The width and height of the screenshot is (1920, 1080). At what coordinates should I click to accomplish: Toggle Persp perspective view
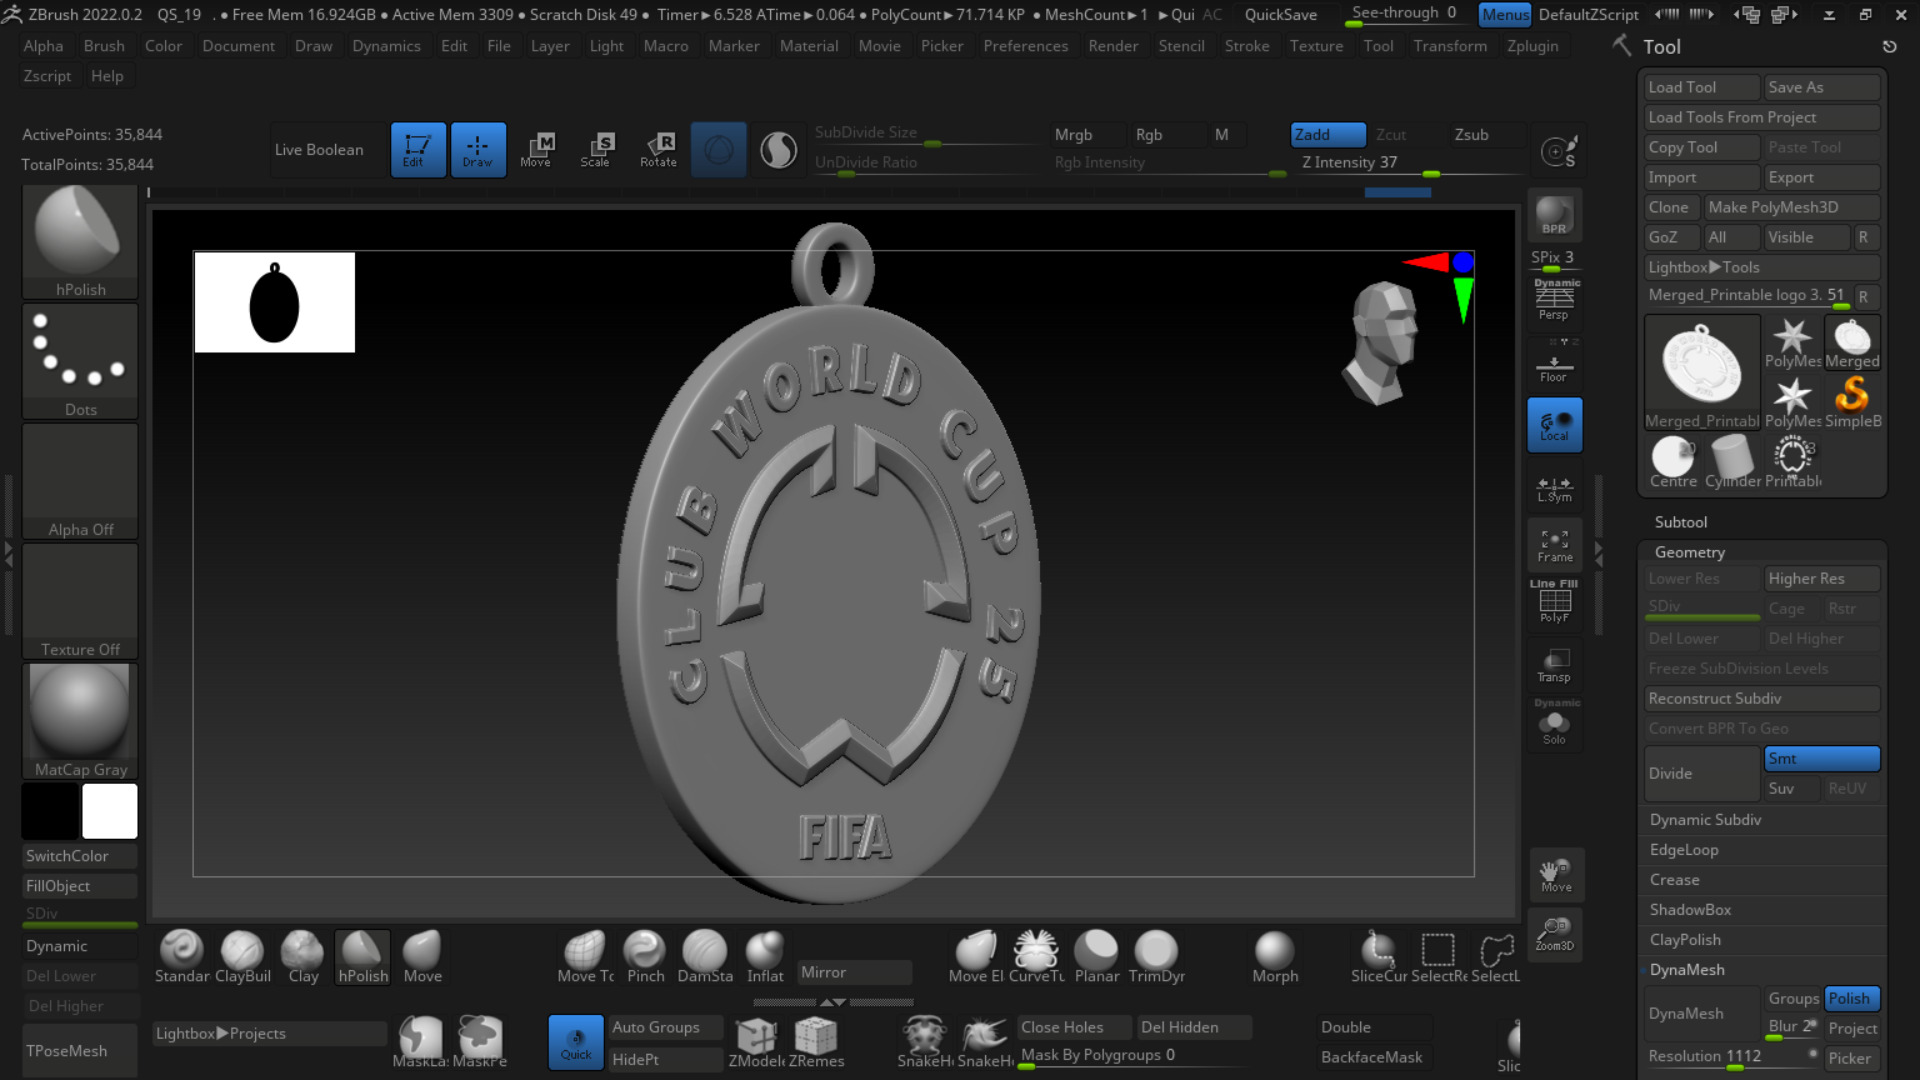coord(1554,299)
